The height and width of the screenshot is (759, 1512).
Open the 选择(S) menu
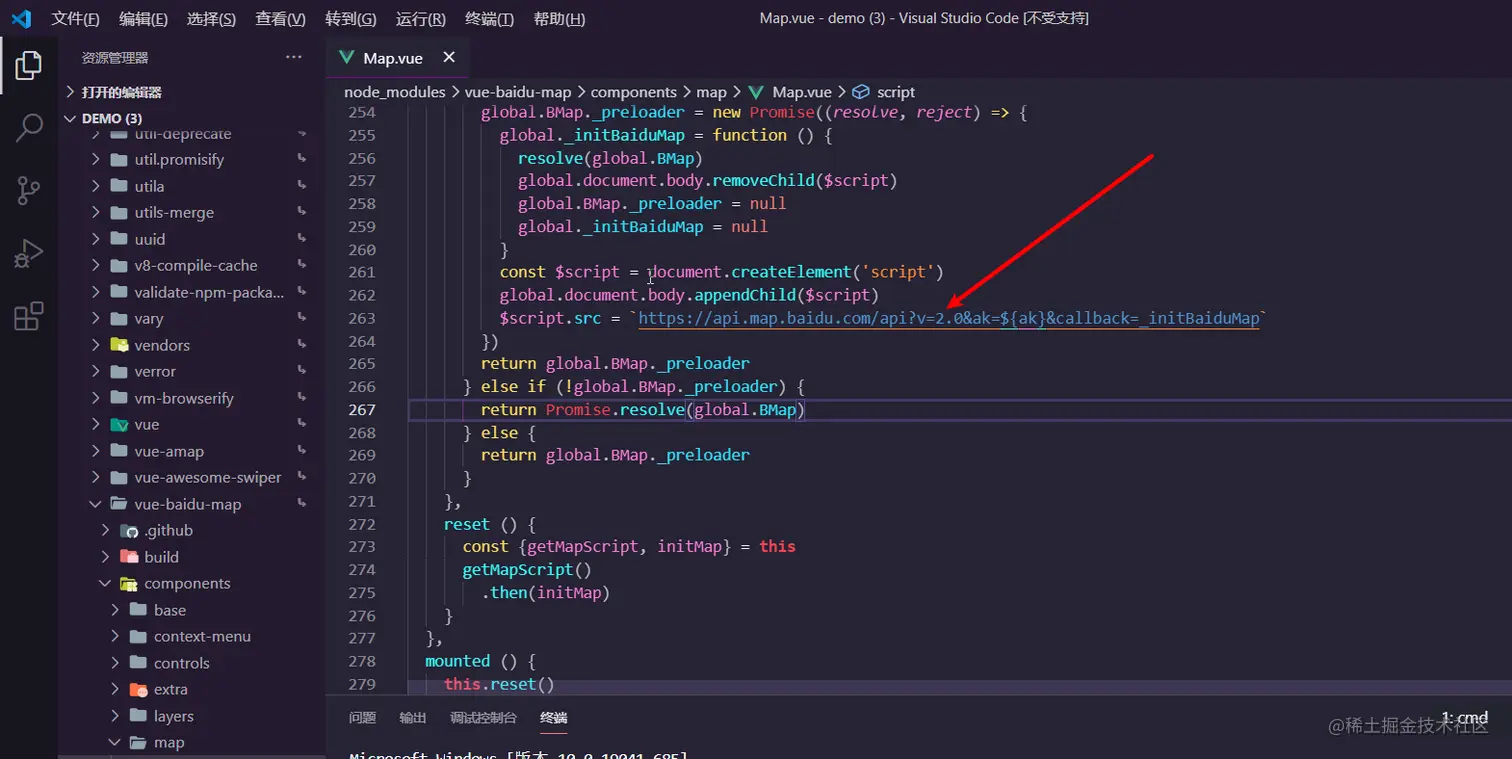[x=211, y=19]
